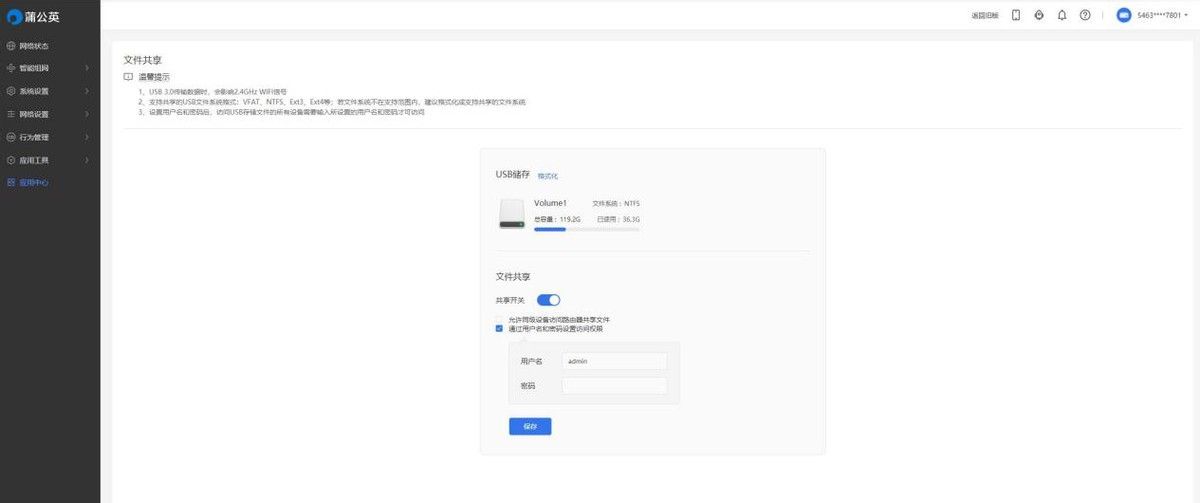The width and height of the screenshot is (1200, 503).
Task: Click the blue account avatar icon
Action: coord(1123,15)
